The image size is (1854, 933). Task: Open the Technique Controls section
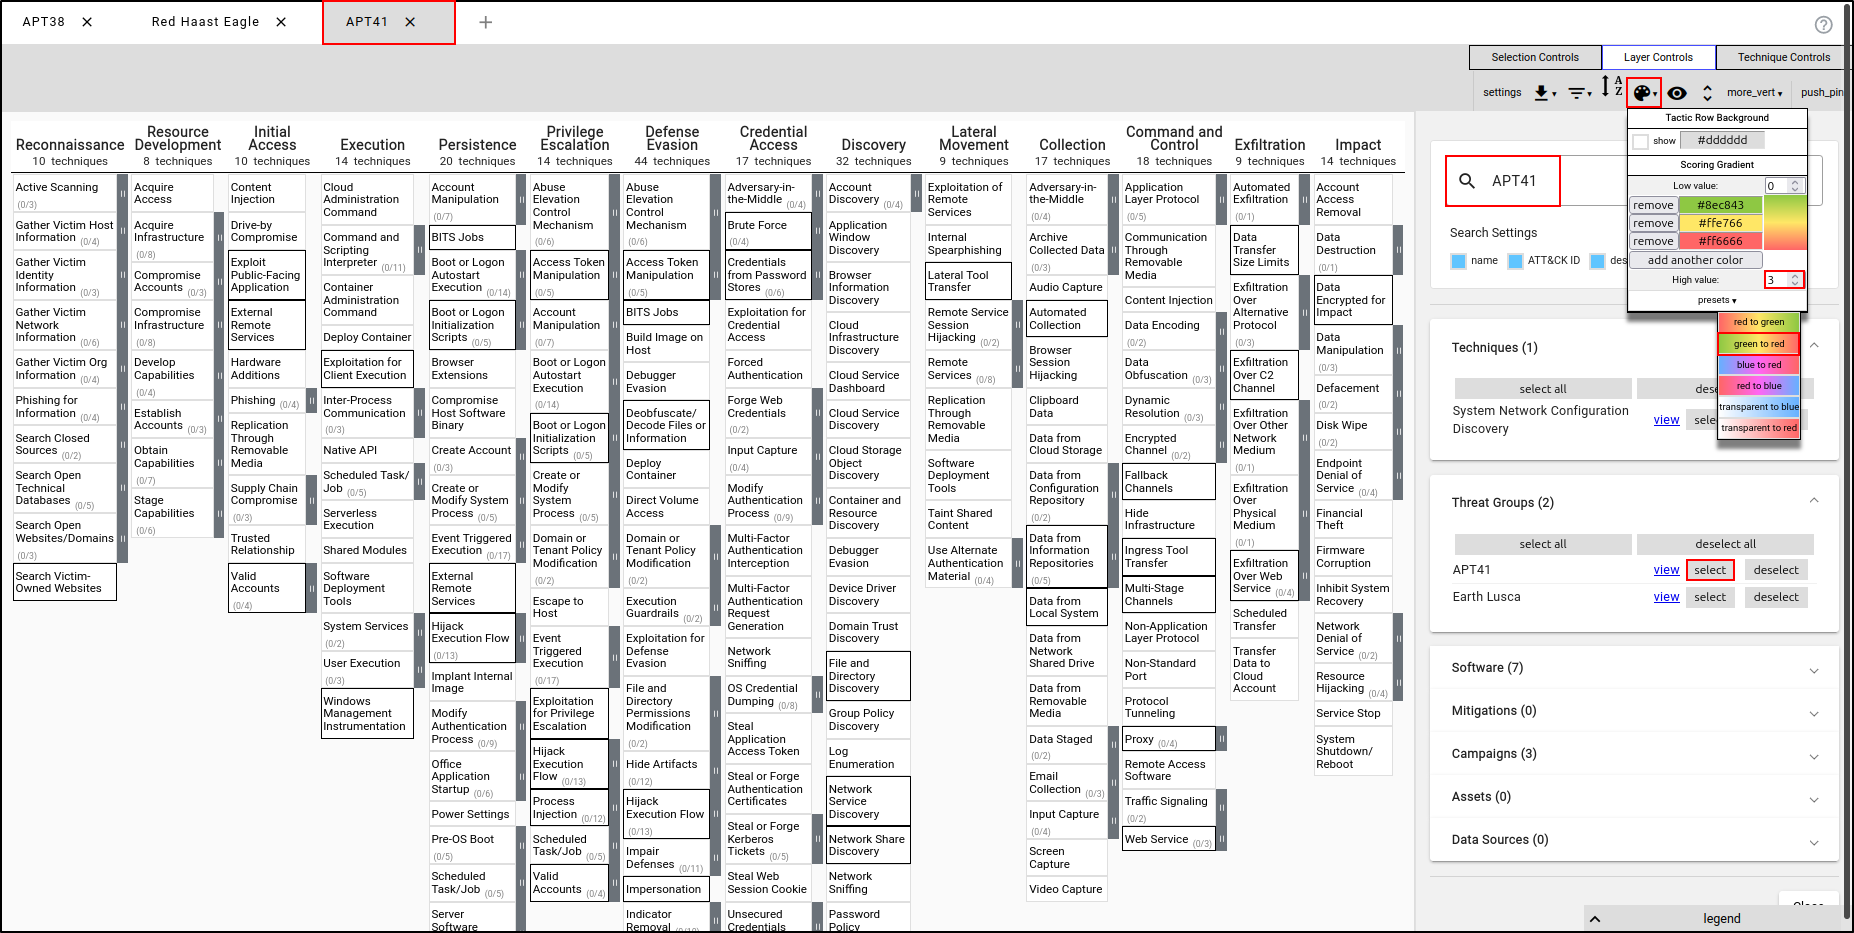pos(1783,57)
